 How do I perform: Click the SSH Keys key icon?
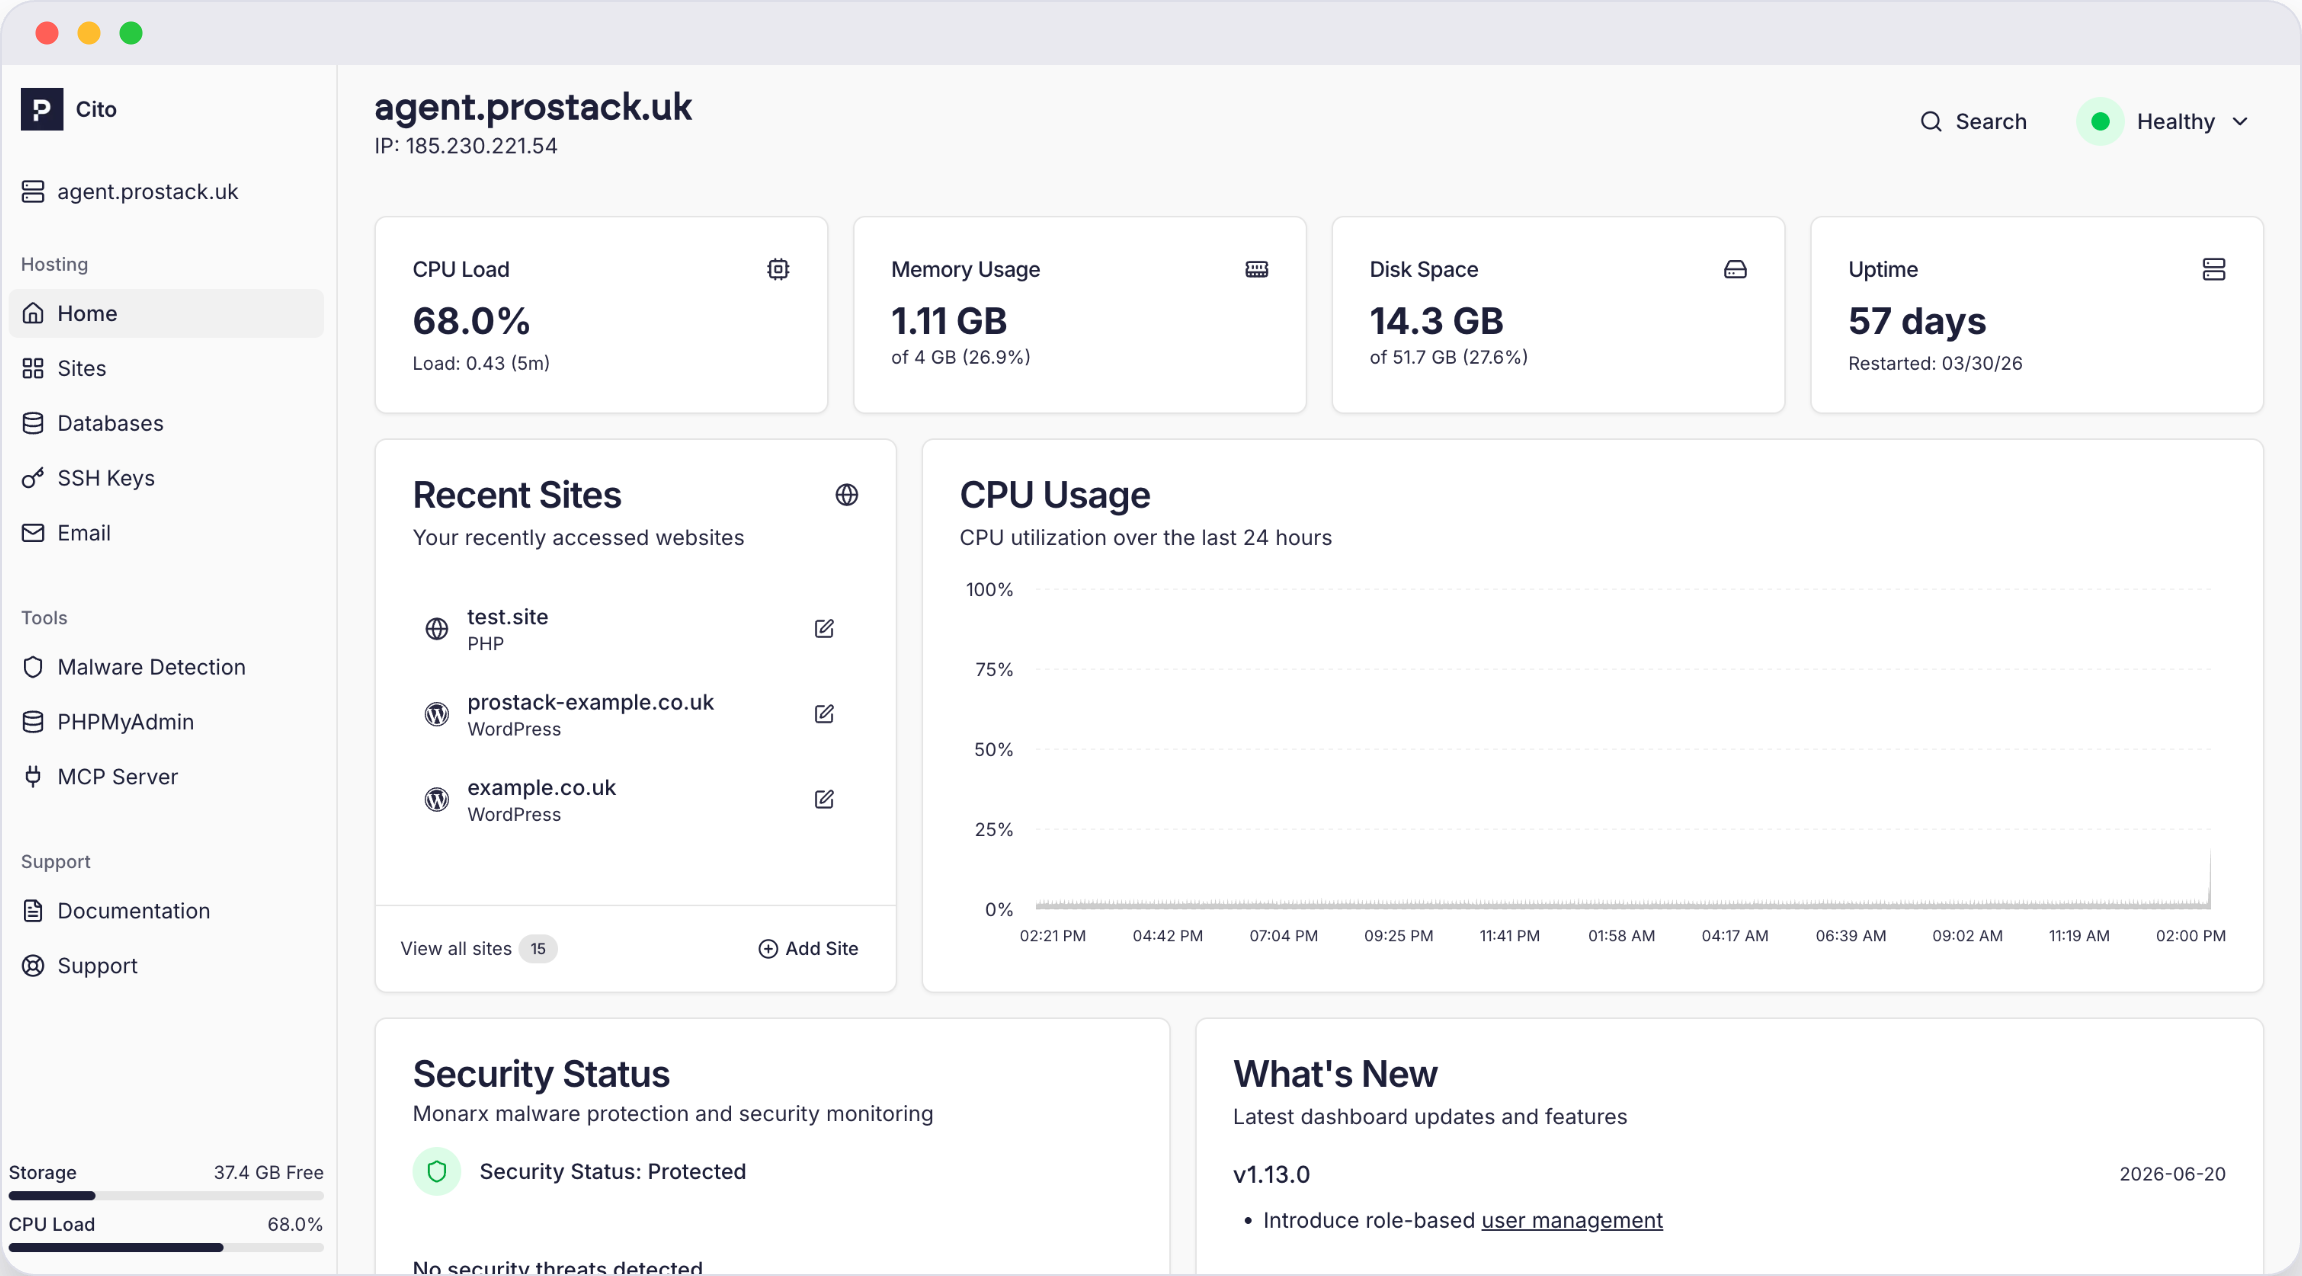pyautogui.click(x=33, y=478)
